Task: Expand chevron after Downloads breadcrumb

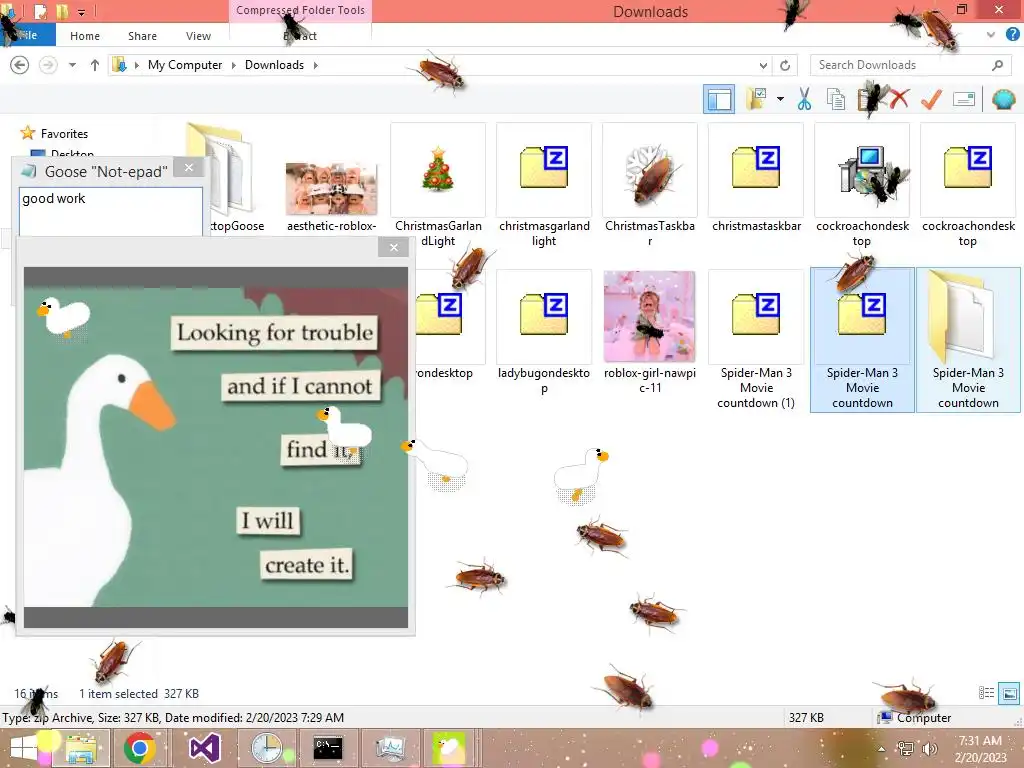Action: point(315,65)
